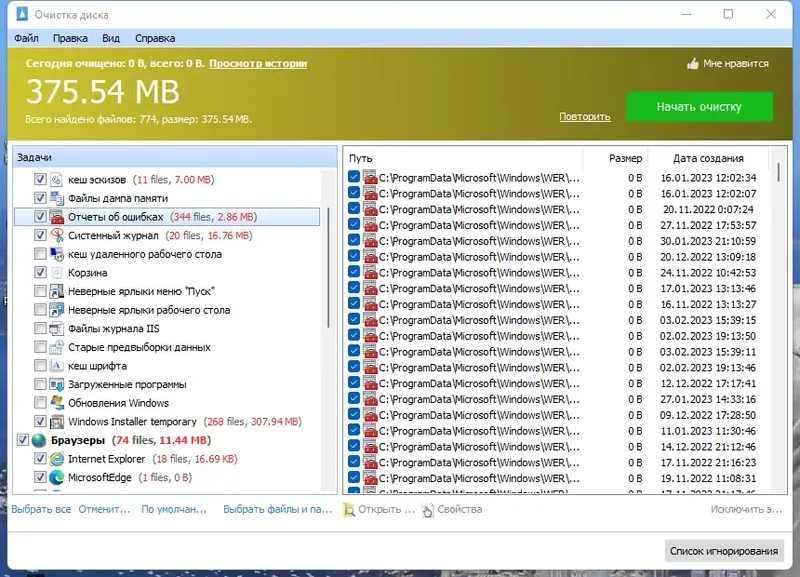Uncheck the file row dated 27.11.2022 17:53:57
The height and width of the screenshot is (577, 800).
(x=354, y=224)
